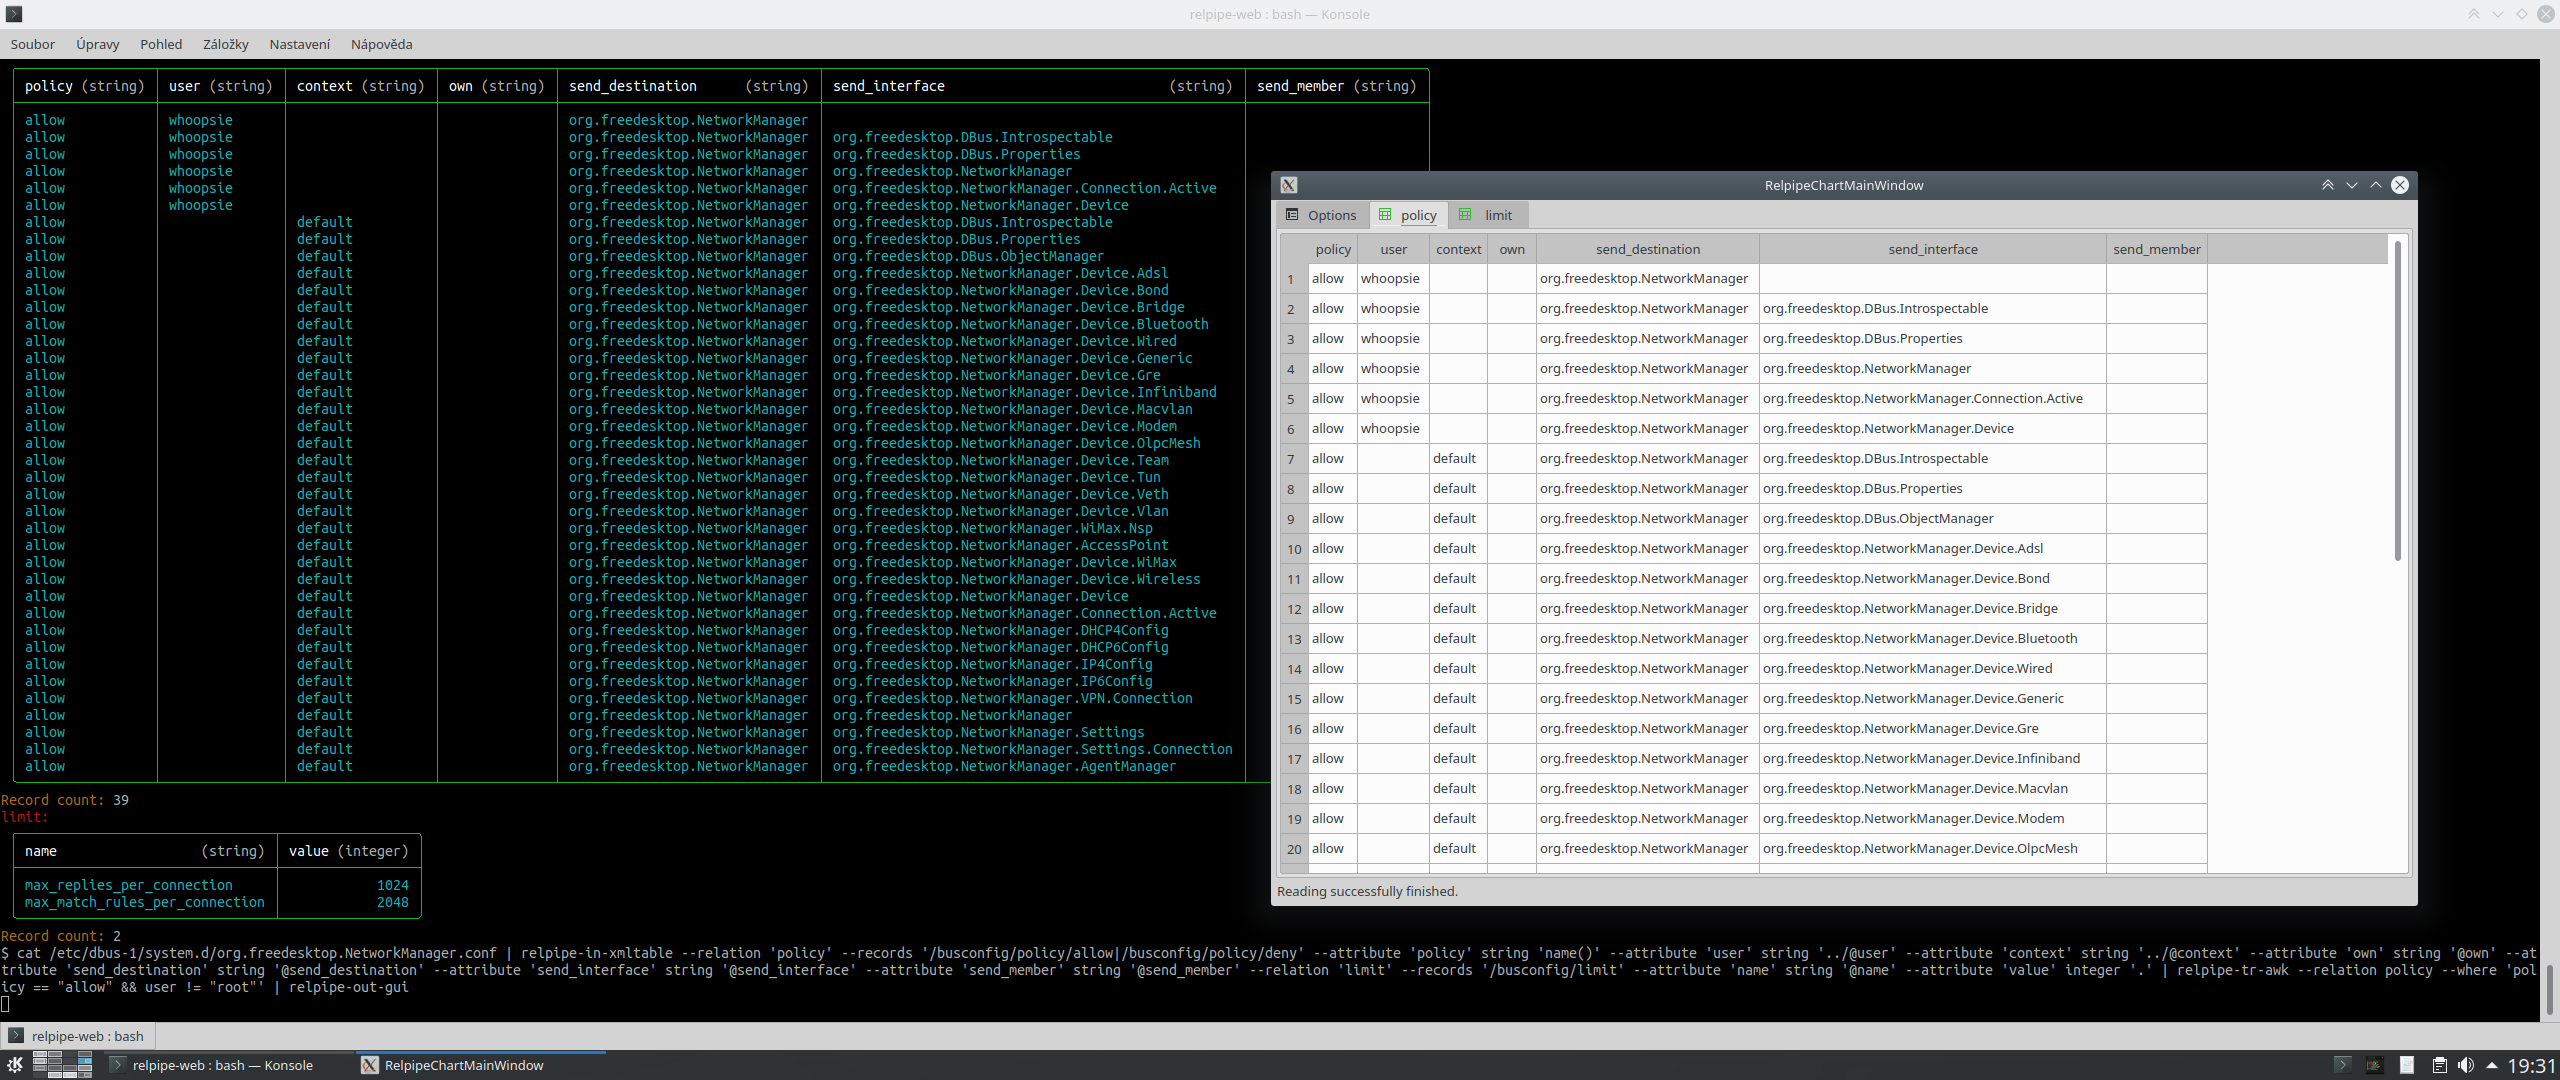The image size is (2560, 1080).
Task: Expand hidden system tray icons arrow
Action: click(2492, 1065)
